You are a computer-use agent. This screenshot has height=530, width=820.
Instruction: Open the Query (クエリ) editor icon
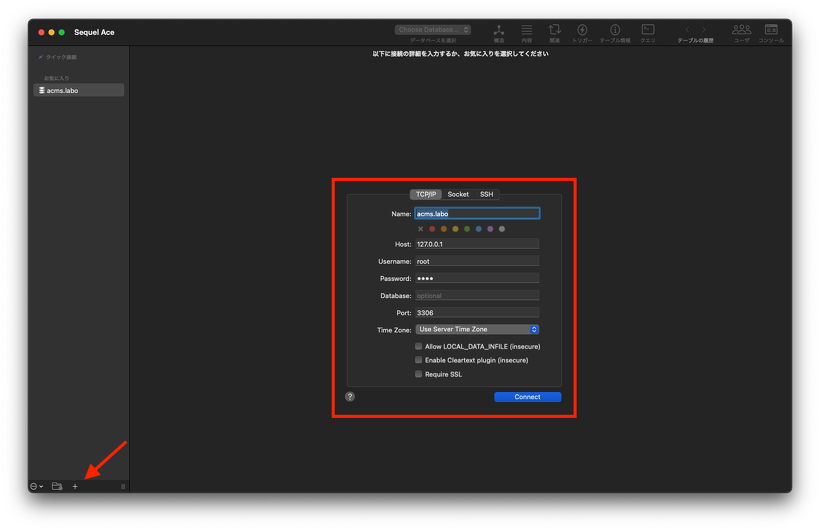point(648,31)
